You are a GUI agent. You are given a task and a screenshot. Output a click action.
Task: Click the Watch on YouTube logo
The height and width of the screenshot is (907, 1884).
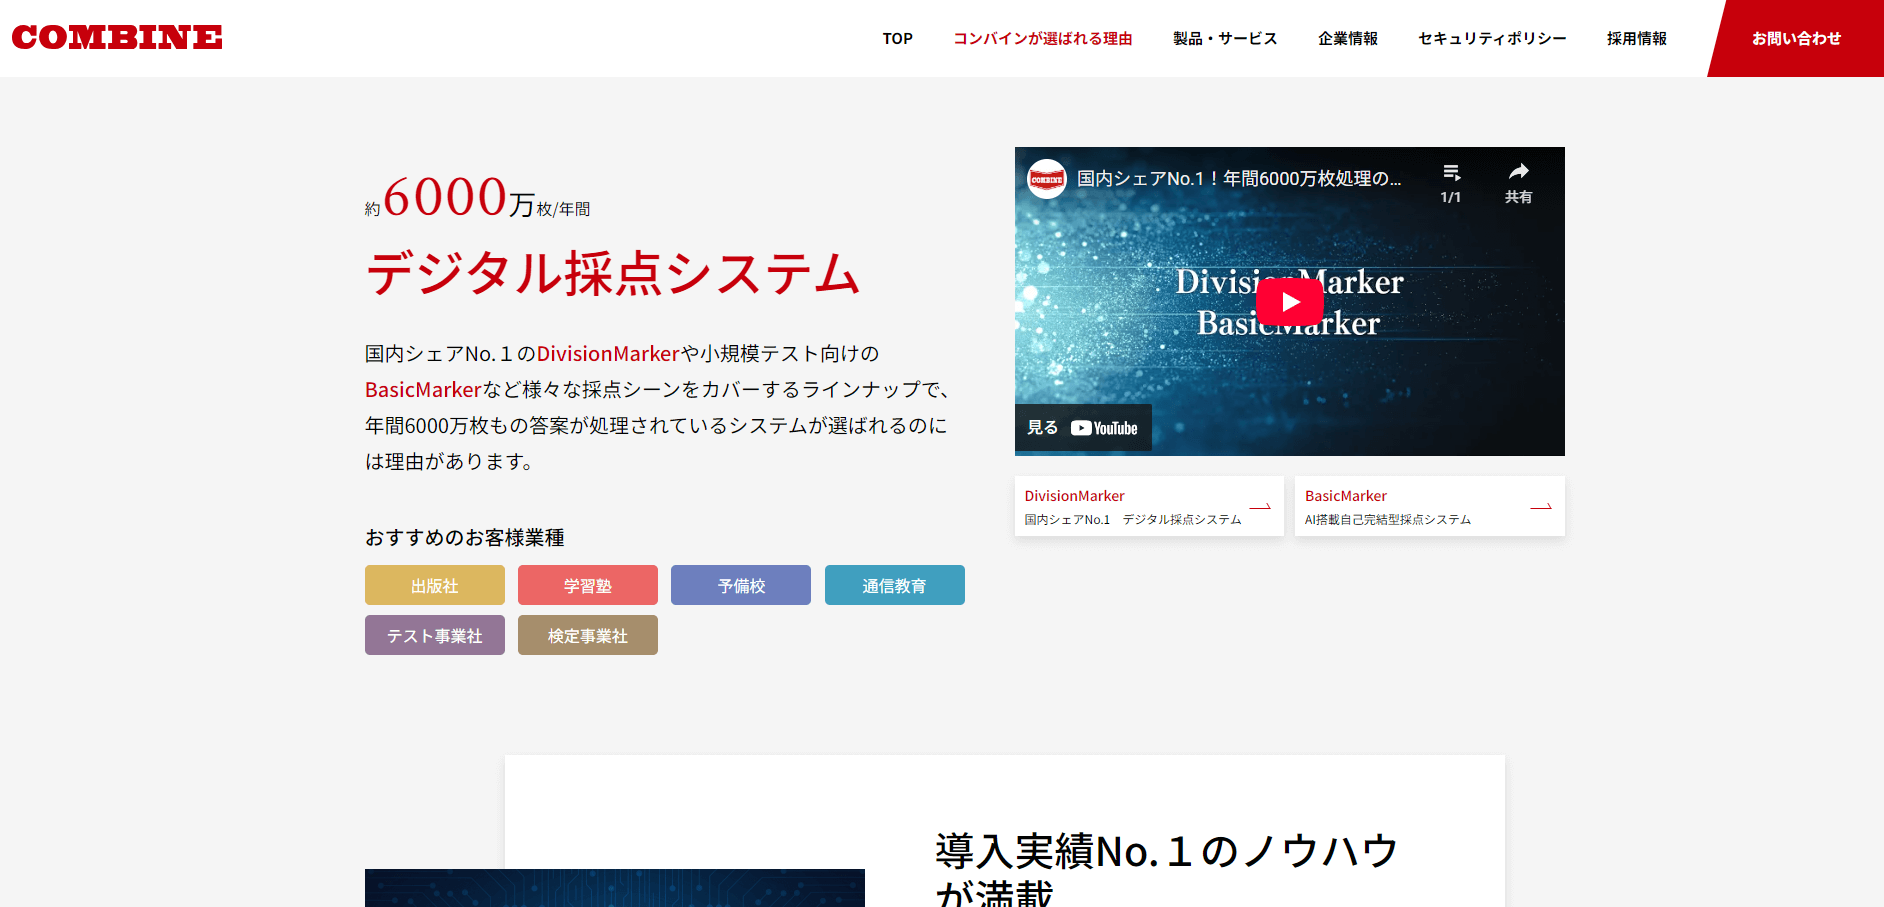click(x=1104, y=428)
